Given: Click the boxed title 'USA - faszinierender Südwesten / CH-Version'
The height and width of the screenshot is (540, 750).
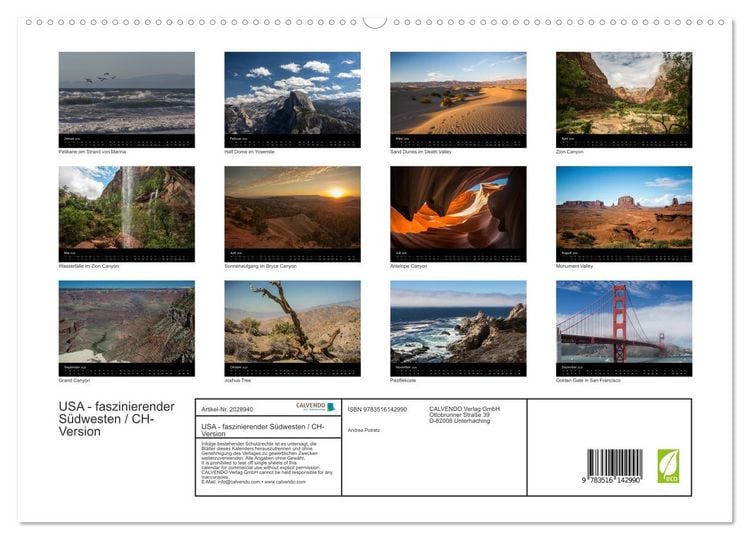Looking at the screenshot, I should [263, 430].
